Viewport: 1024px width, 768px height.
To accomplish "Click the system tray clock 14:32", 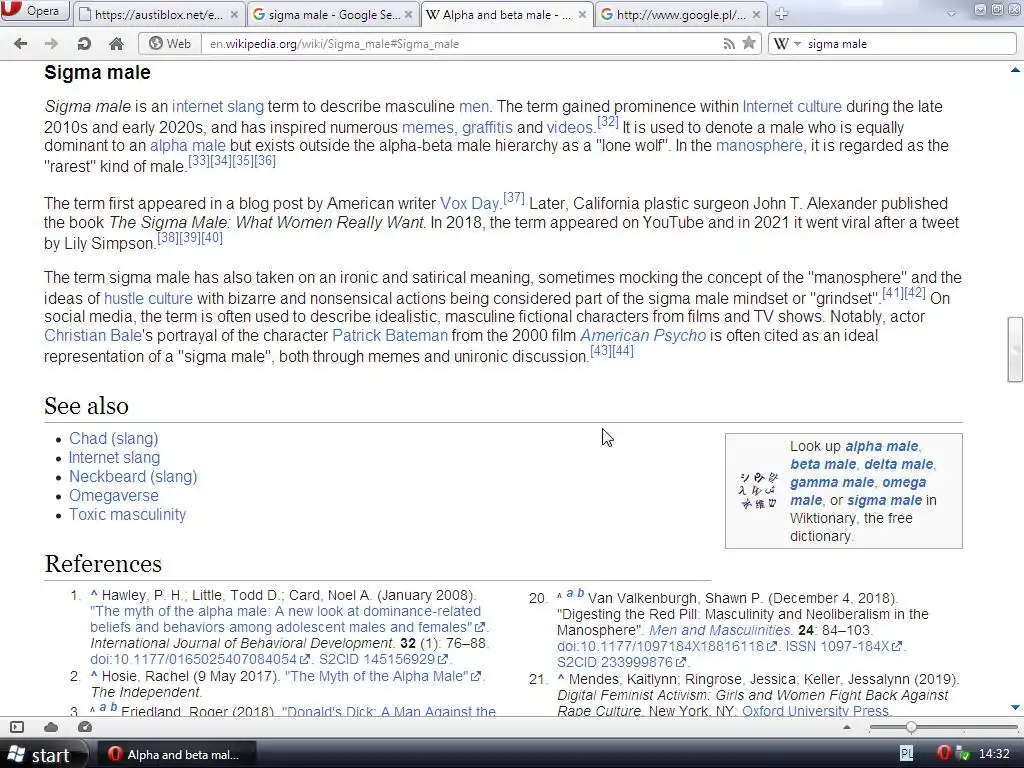I will [994, 754].
